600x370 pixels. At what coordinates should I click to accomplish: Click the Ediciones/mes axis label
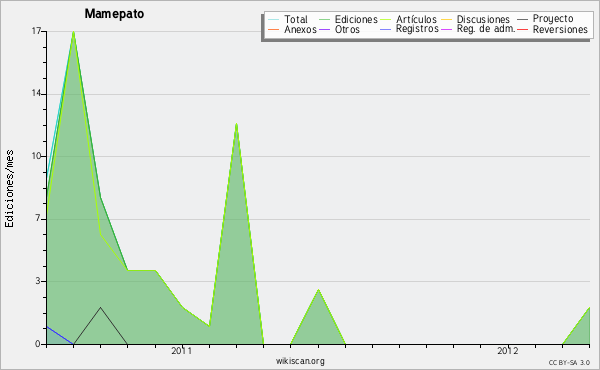tap(9, 189)
